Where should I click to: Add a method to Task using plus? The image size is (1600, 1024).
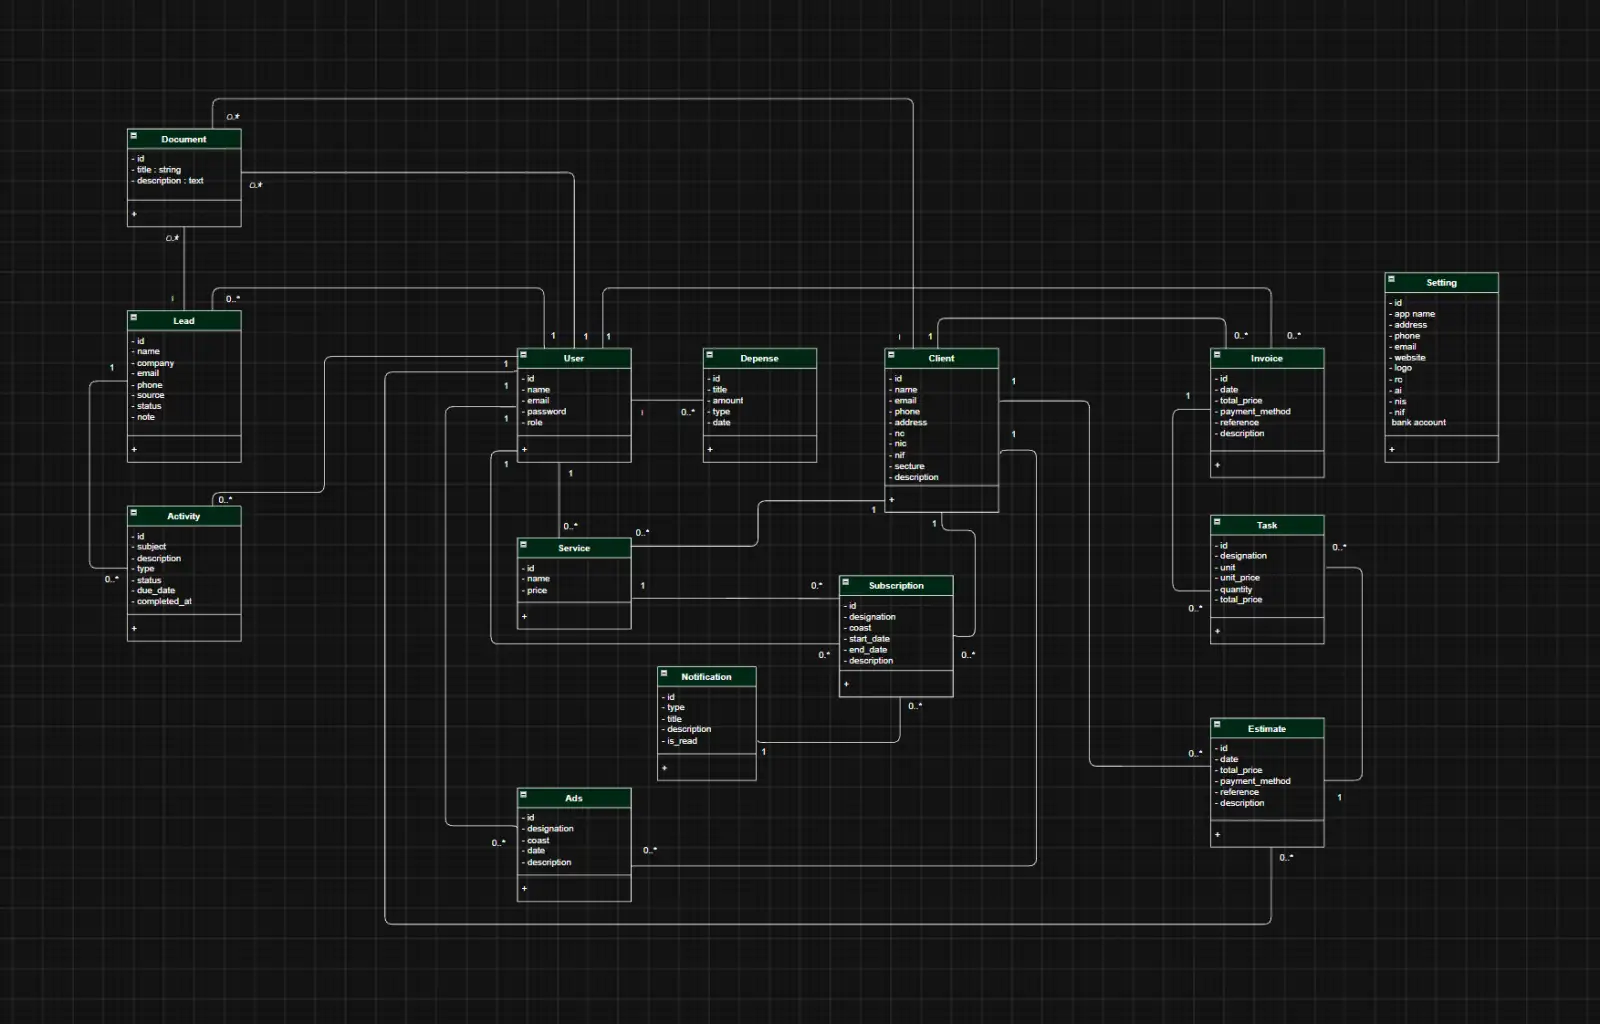(x=1217, y=631)
